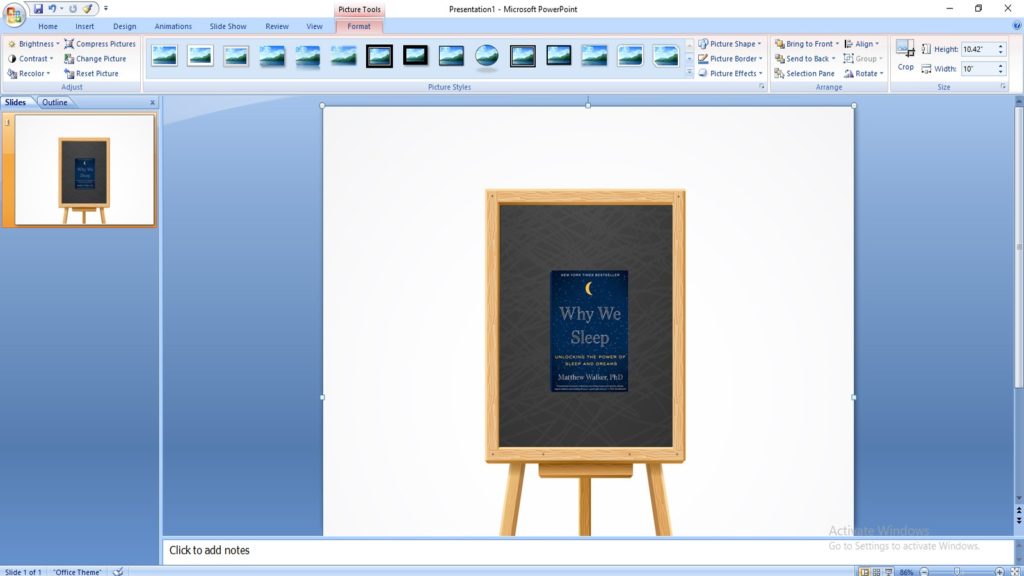Screen dimensions: 1024x576
Task: Open the PowerPoint Help icon
Action: tap(1017, 26)
